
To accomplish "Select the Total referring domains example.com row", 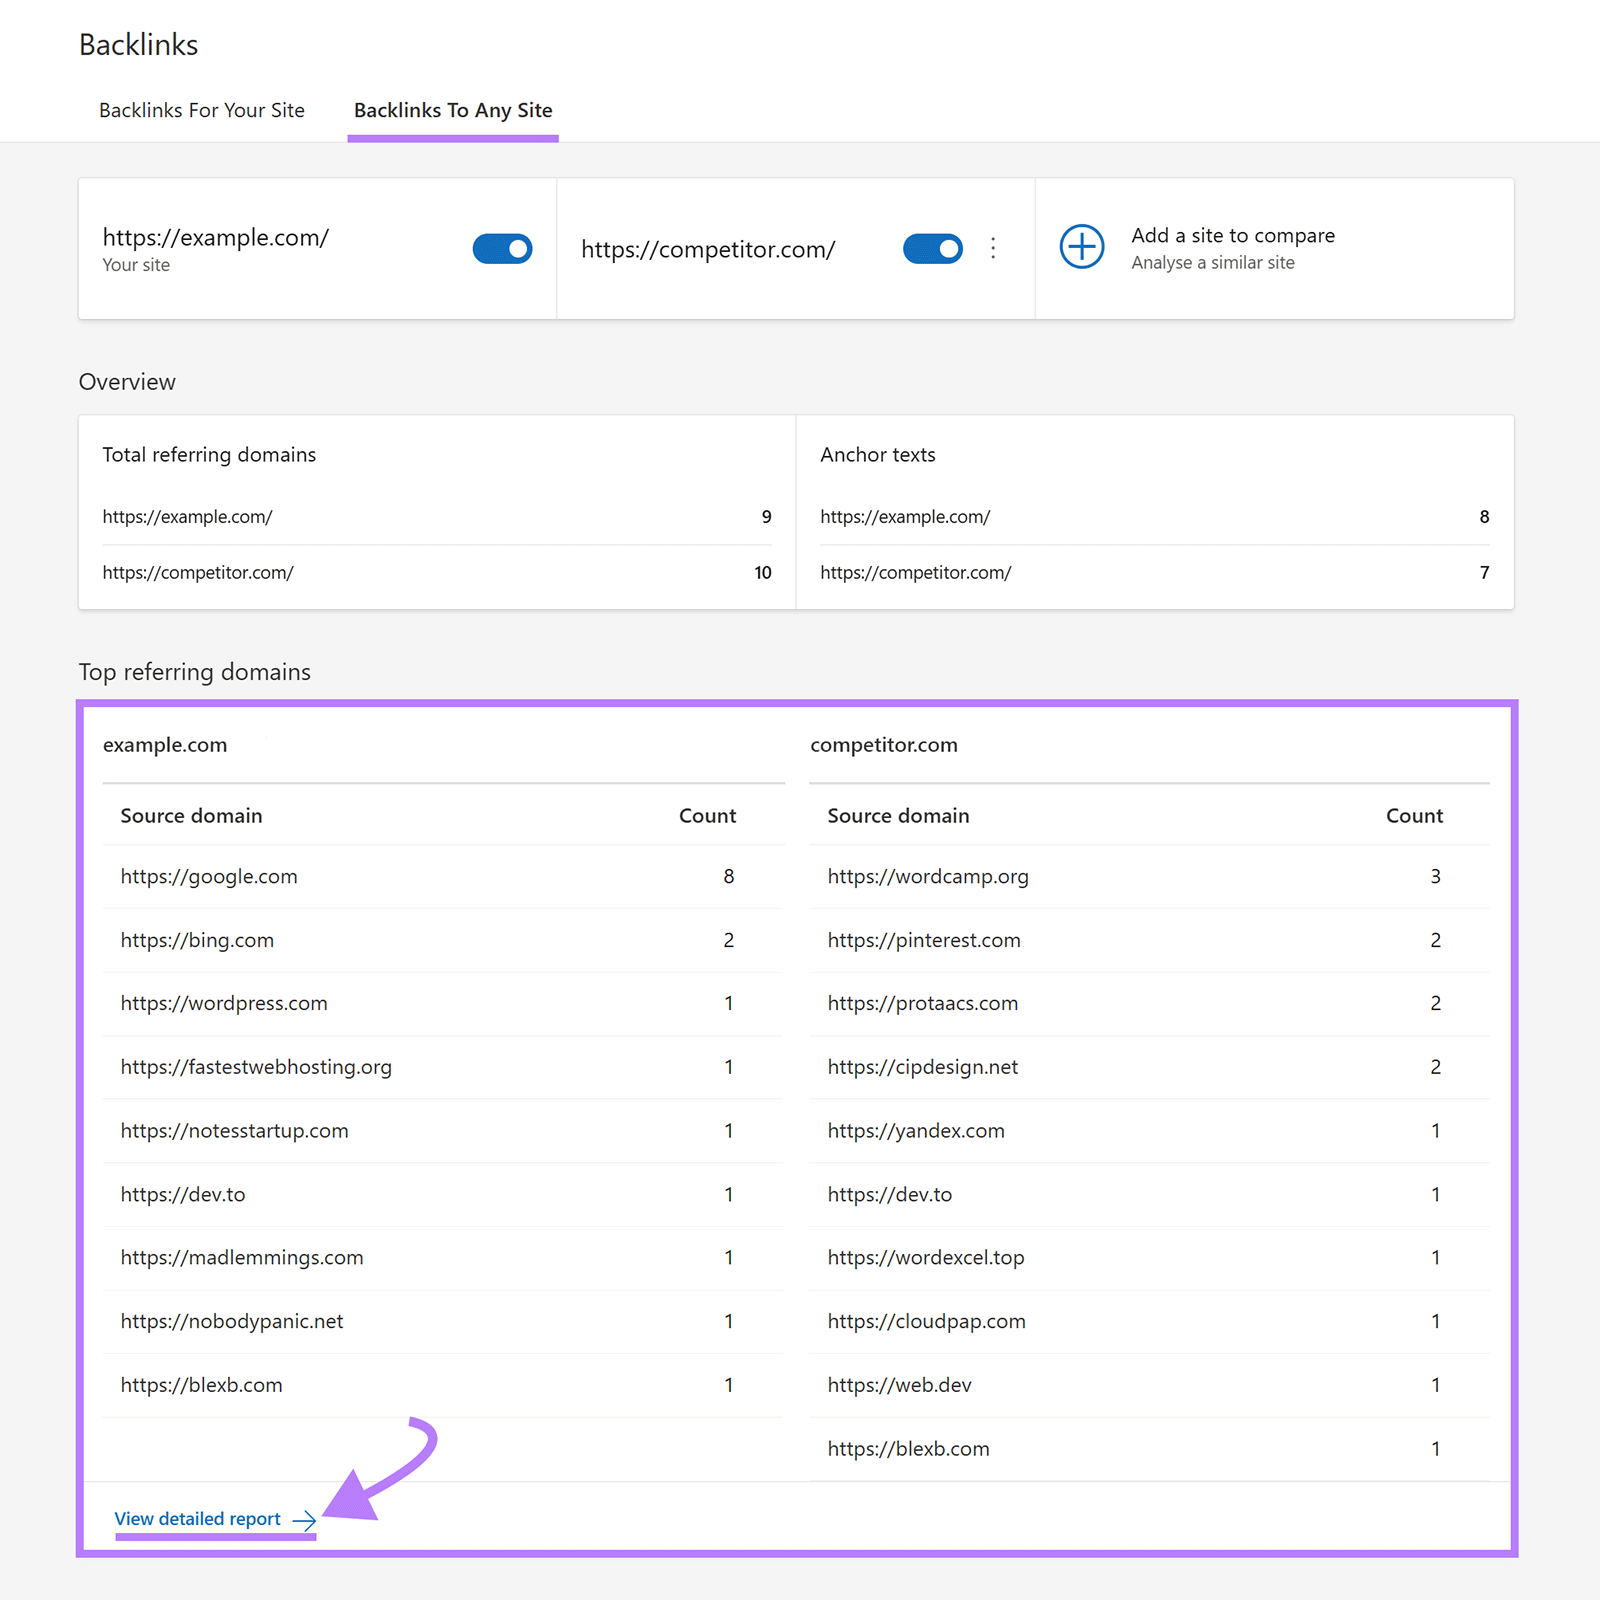I will [188, 517].
